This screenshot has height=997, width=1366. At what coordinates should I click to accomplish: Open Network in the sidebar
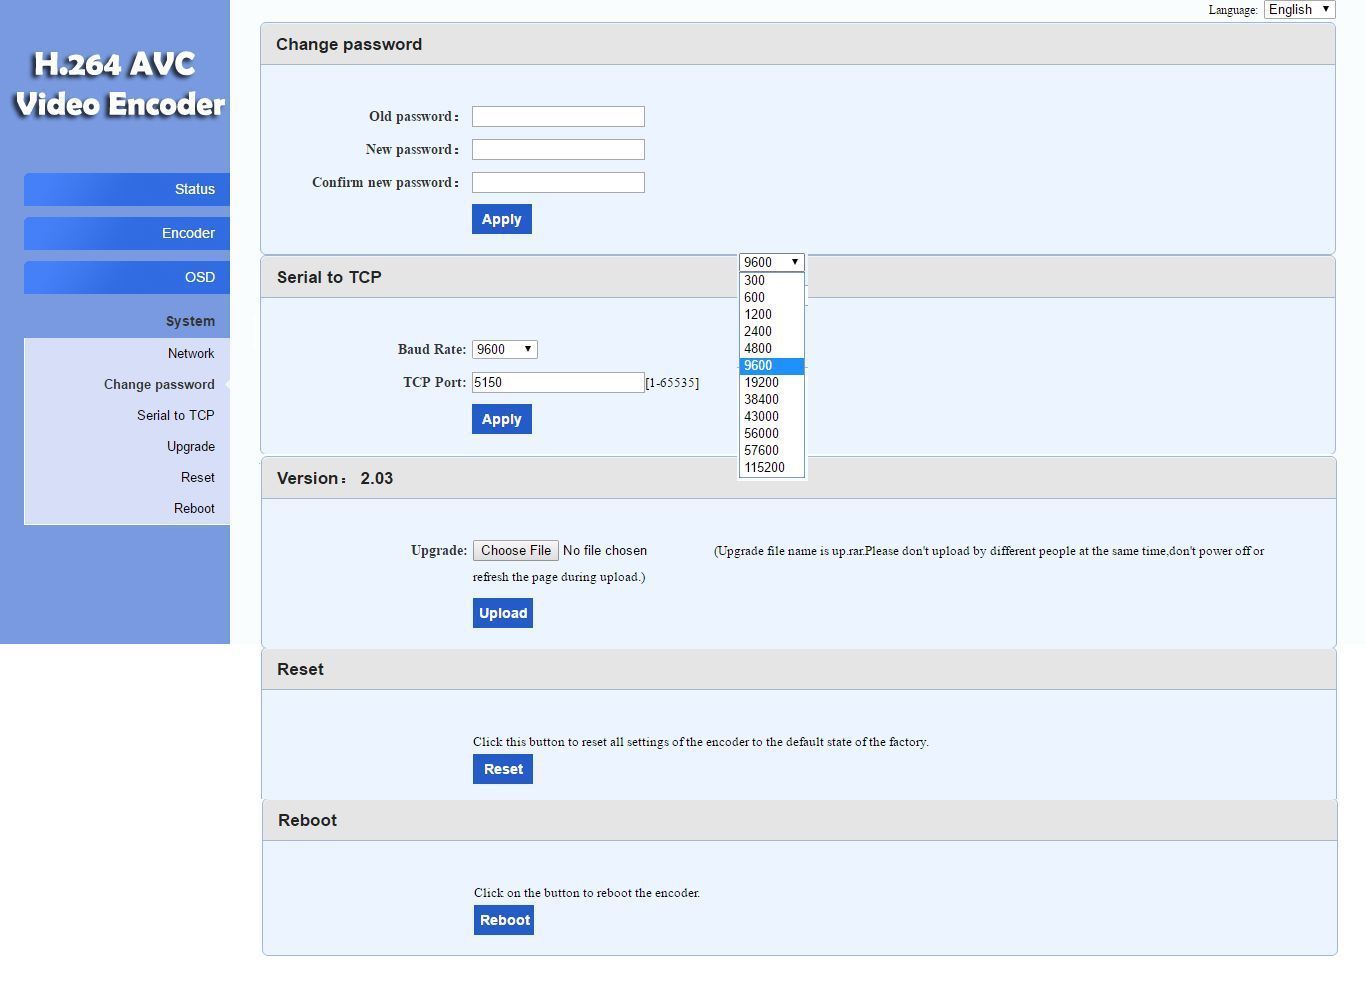[190, 353]
